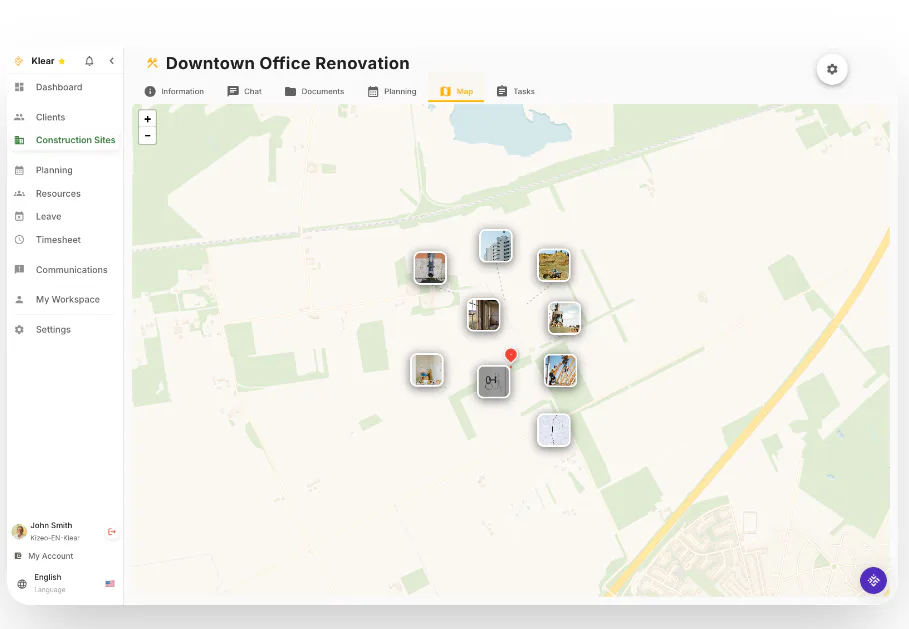Screen dimensions: 909x629
Task: Open the paint buckets photo marker
Action: coord(427,370)
